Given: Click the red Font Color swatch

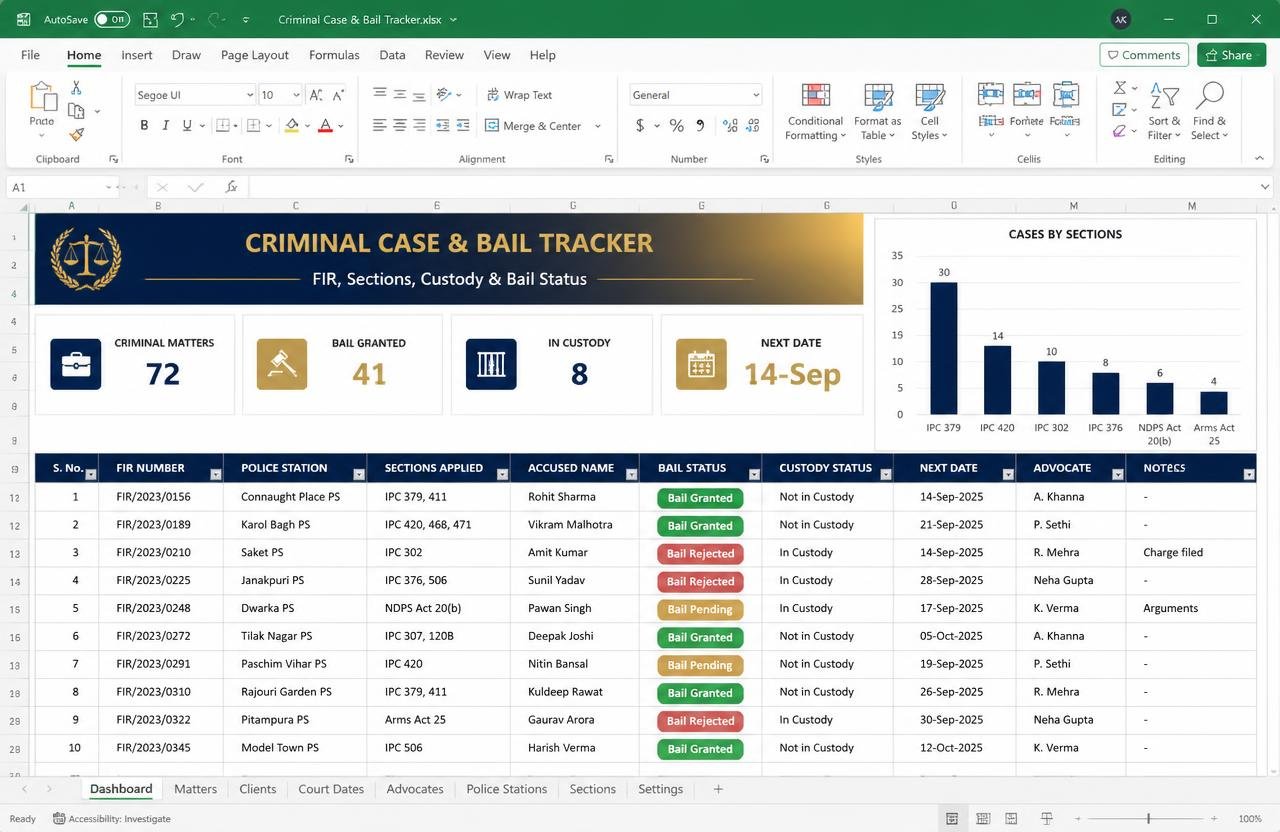Looking at the screenshot, I should [x=325, y=126].
